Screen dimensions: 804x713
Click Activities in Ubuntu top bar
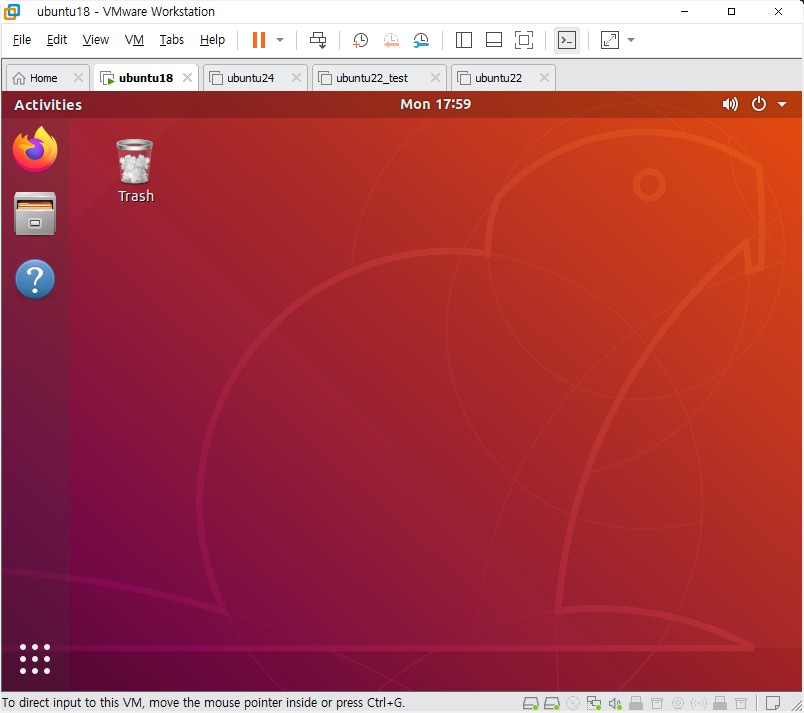tap(48, 105)
